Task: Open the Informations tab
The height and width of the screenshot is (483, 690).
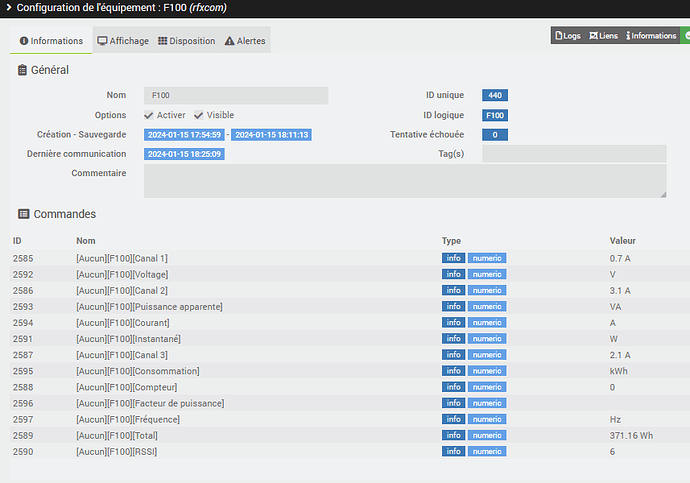Action: (51, 41)
